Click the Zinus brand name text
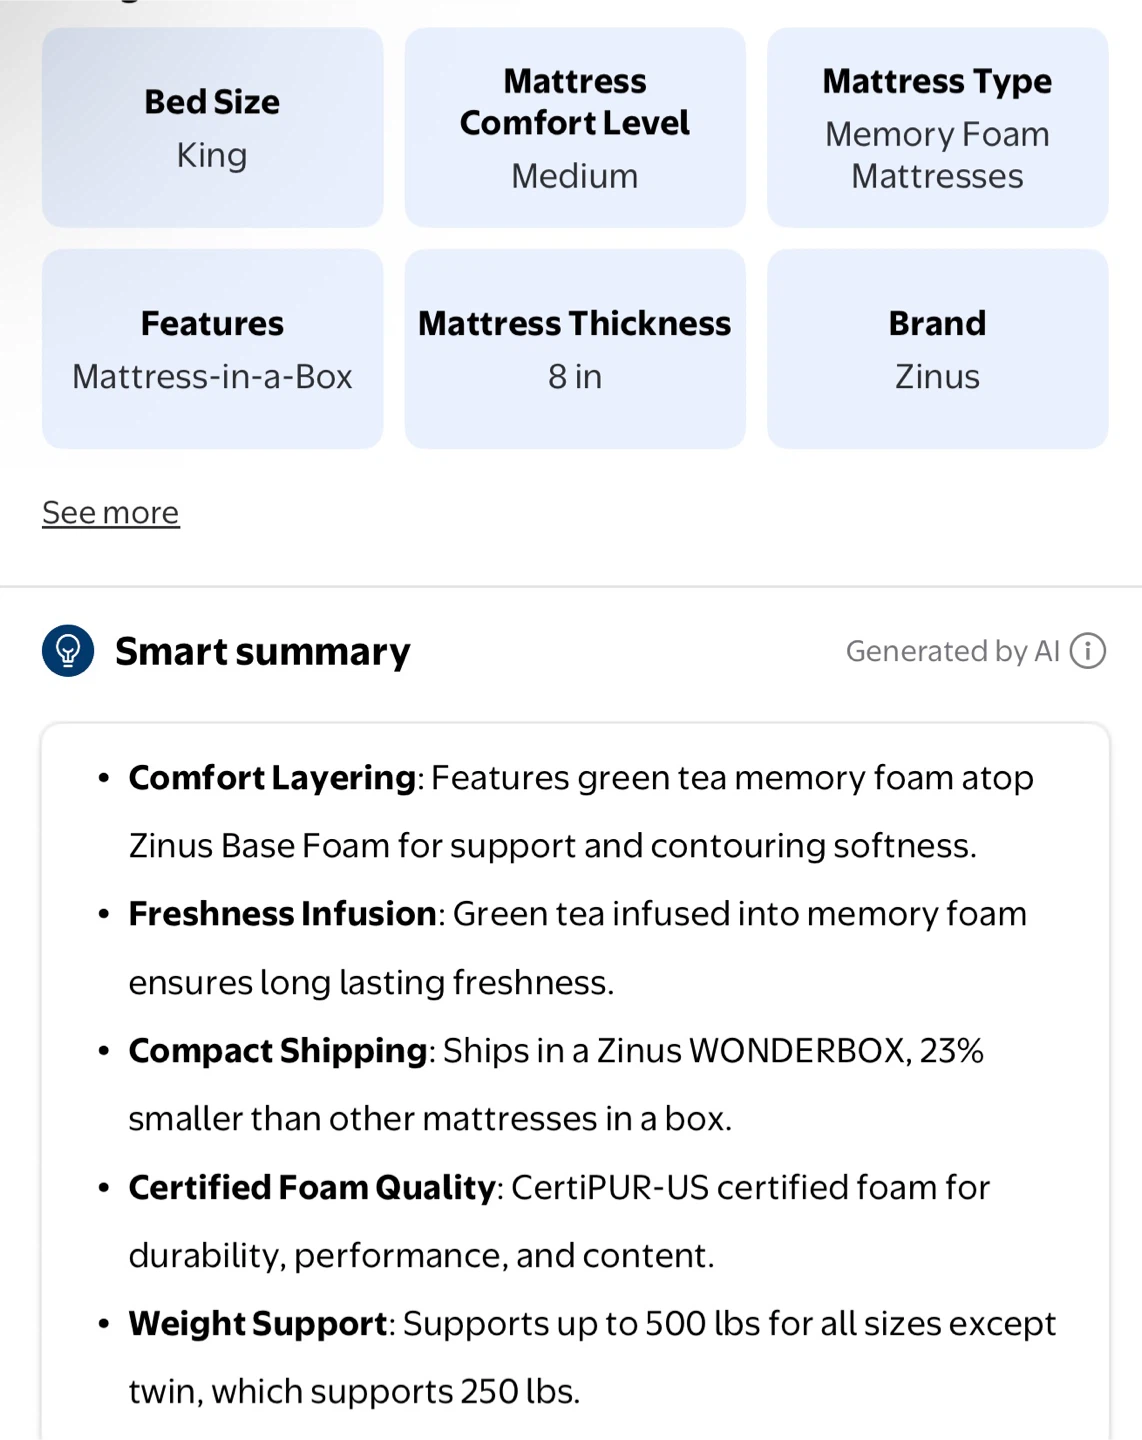Image resolution: width=1142 pixels, height=1440 pixels. pos(937,377)
